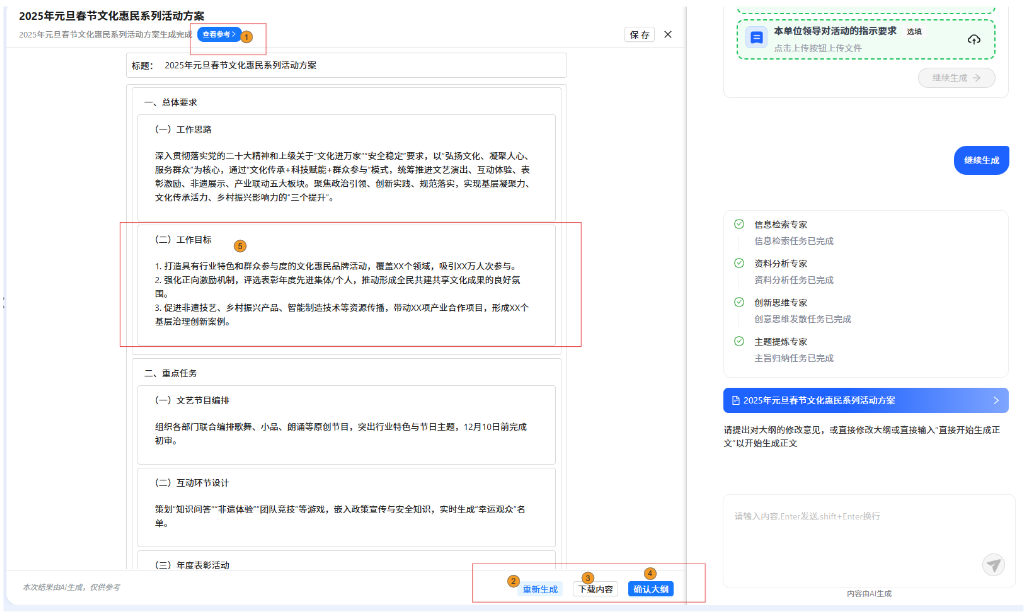This screenshot has height=616, width=1026.
Task: Click the green check icon for 主题提炼专家
Action: [x=739, y=341]
